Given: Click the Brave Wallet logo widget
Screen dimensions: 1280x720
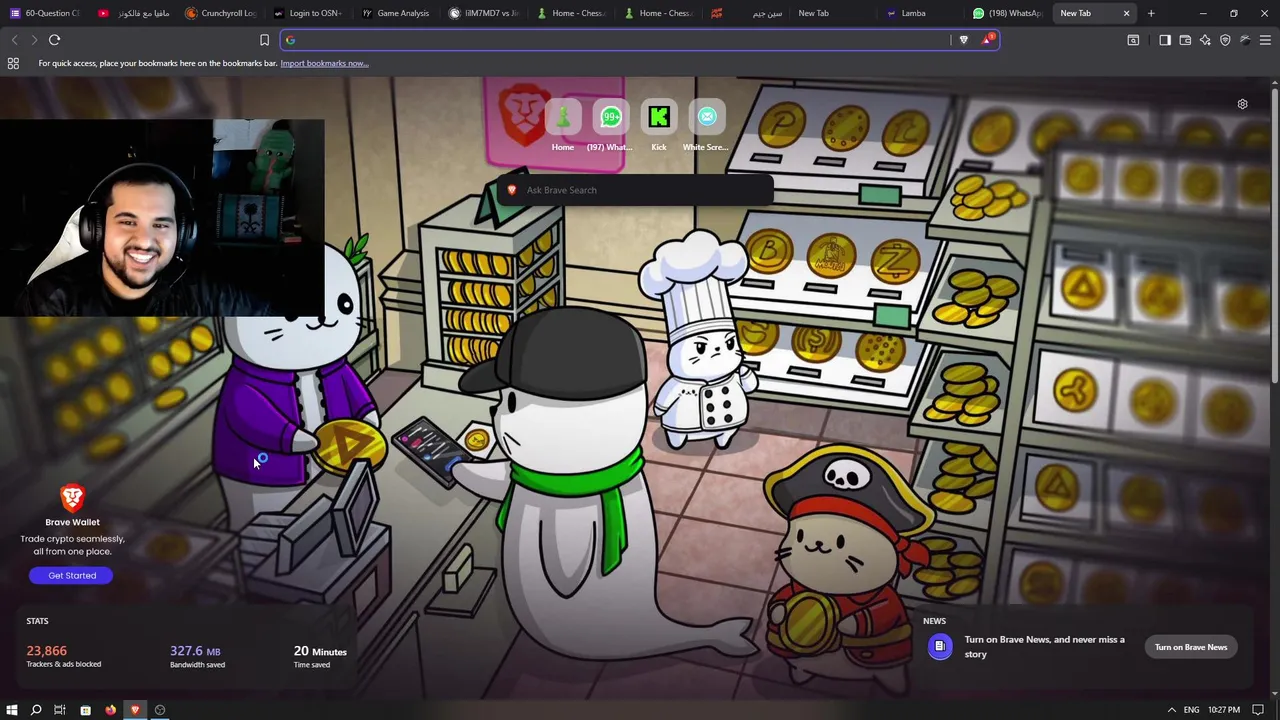Looking at the screenshot, I should click(x=72, y=498).
